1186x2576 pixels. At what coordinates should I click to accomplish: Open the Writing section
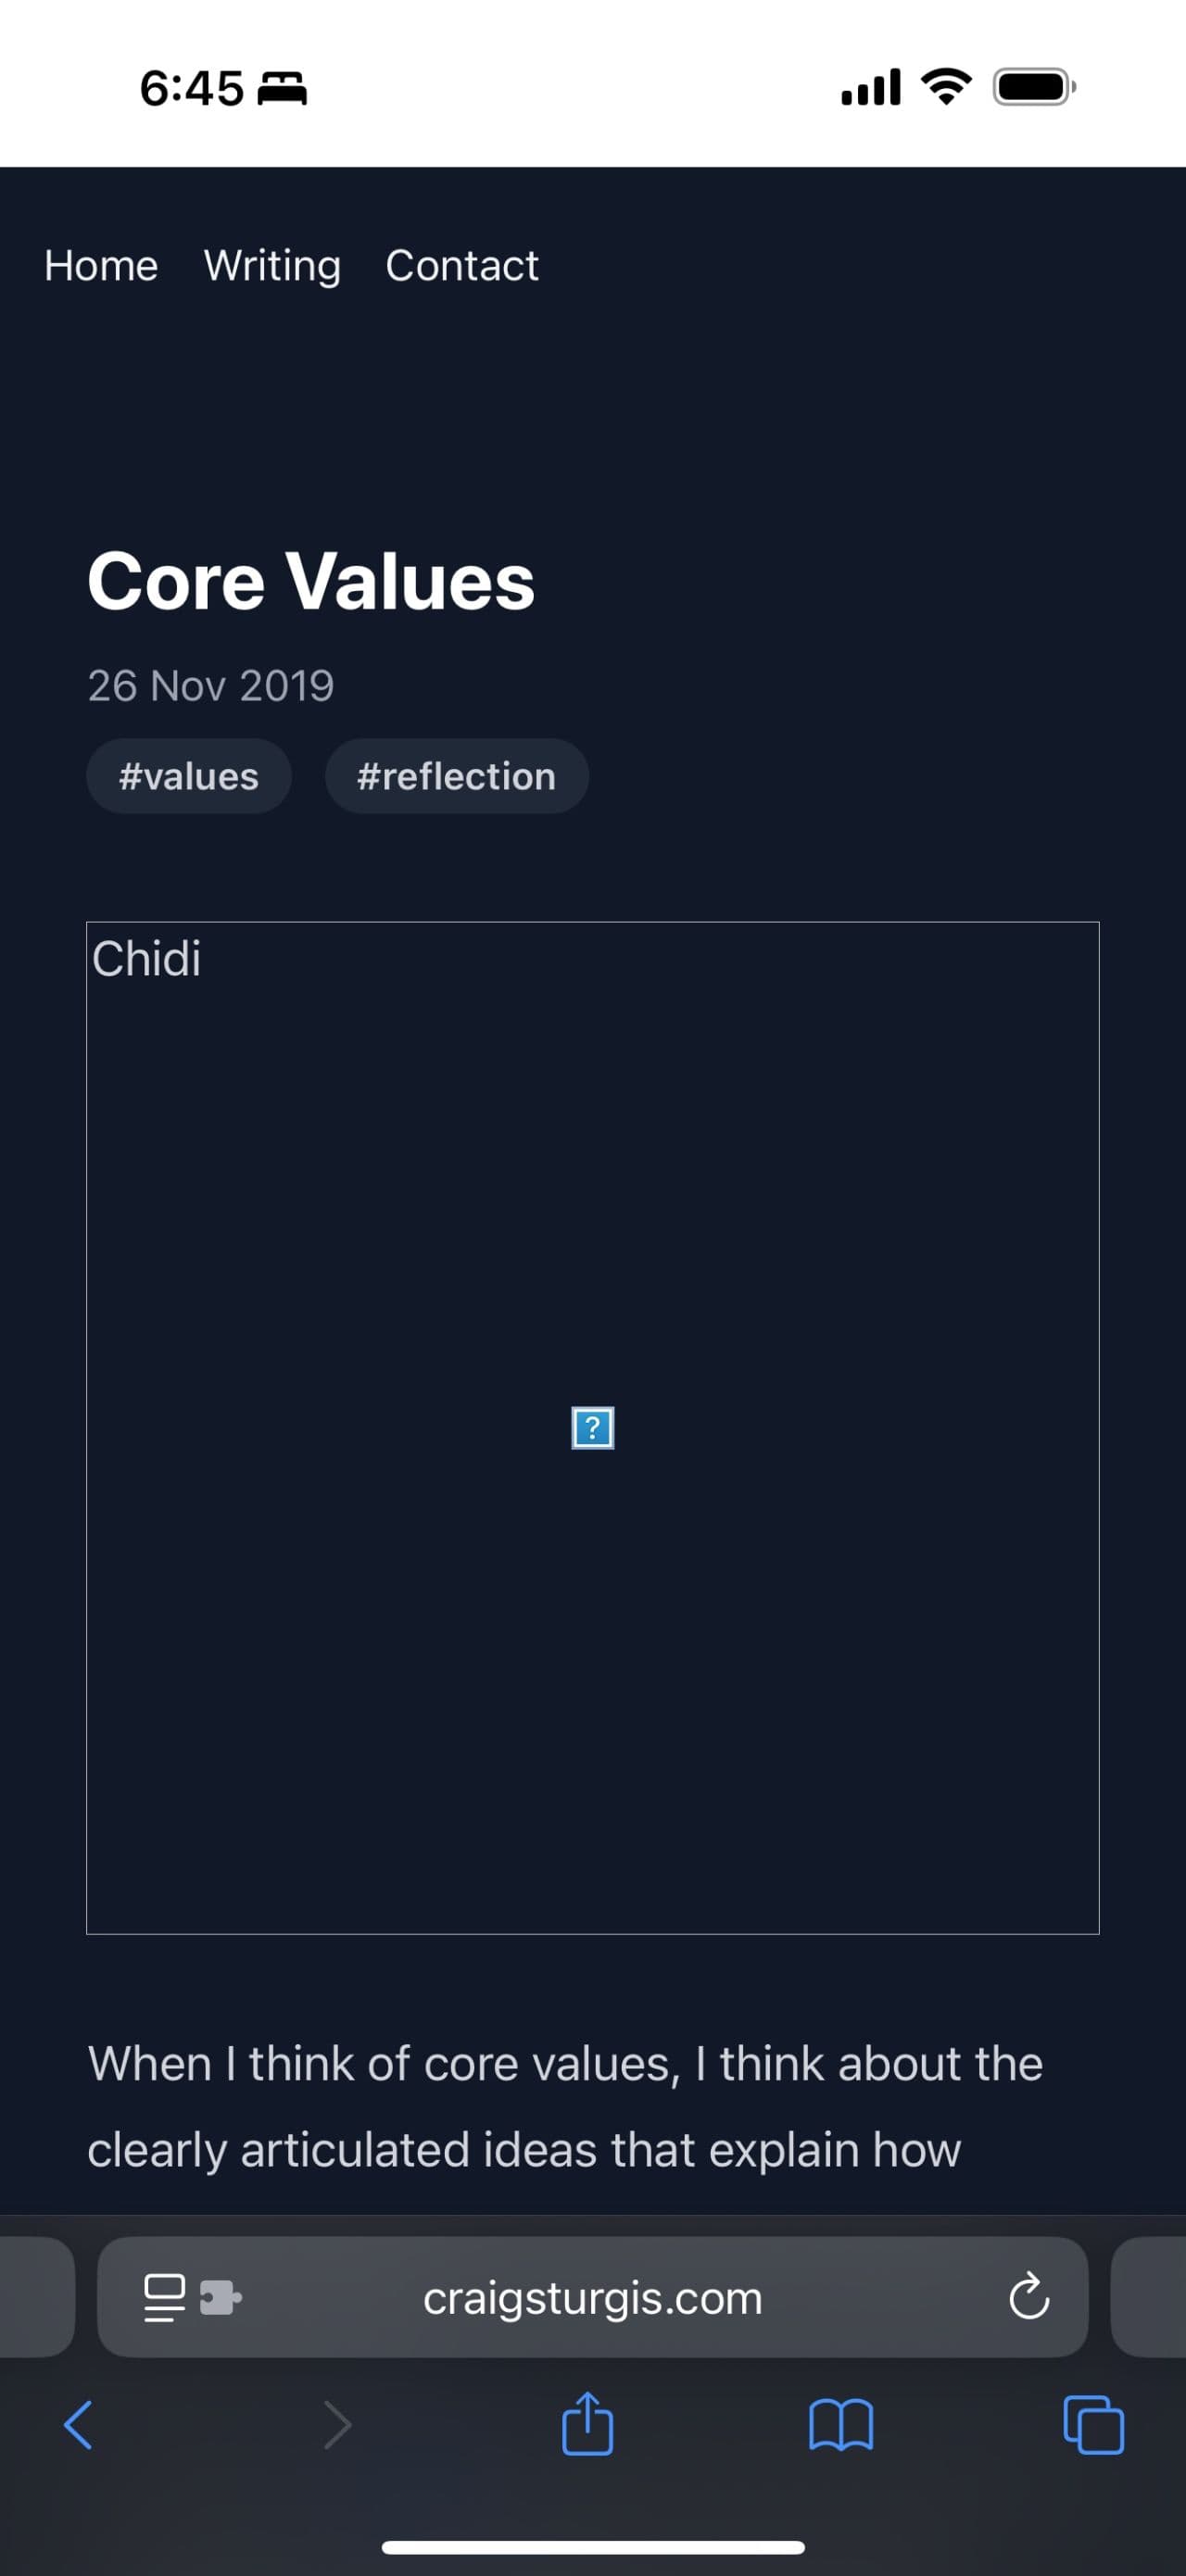coord(271,266)
